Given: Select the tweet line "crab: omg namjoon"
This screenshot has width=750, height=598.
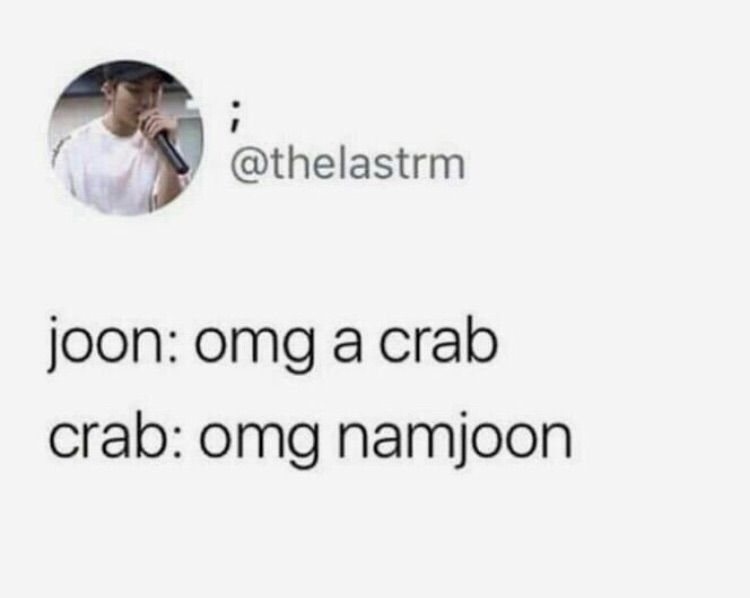Looking at the screenshot, I should [310, 438].
